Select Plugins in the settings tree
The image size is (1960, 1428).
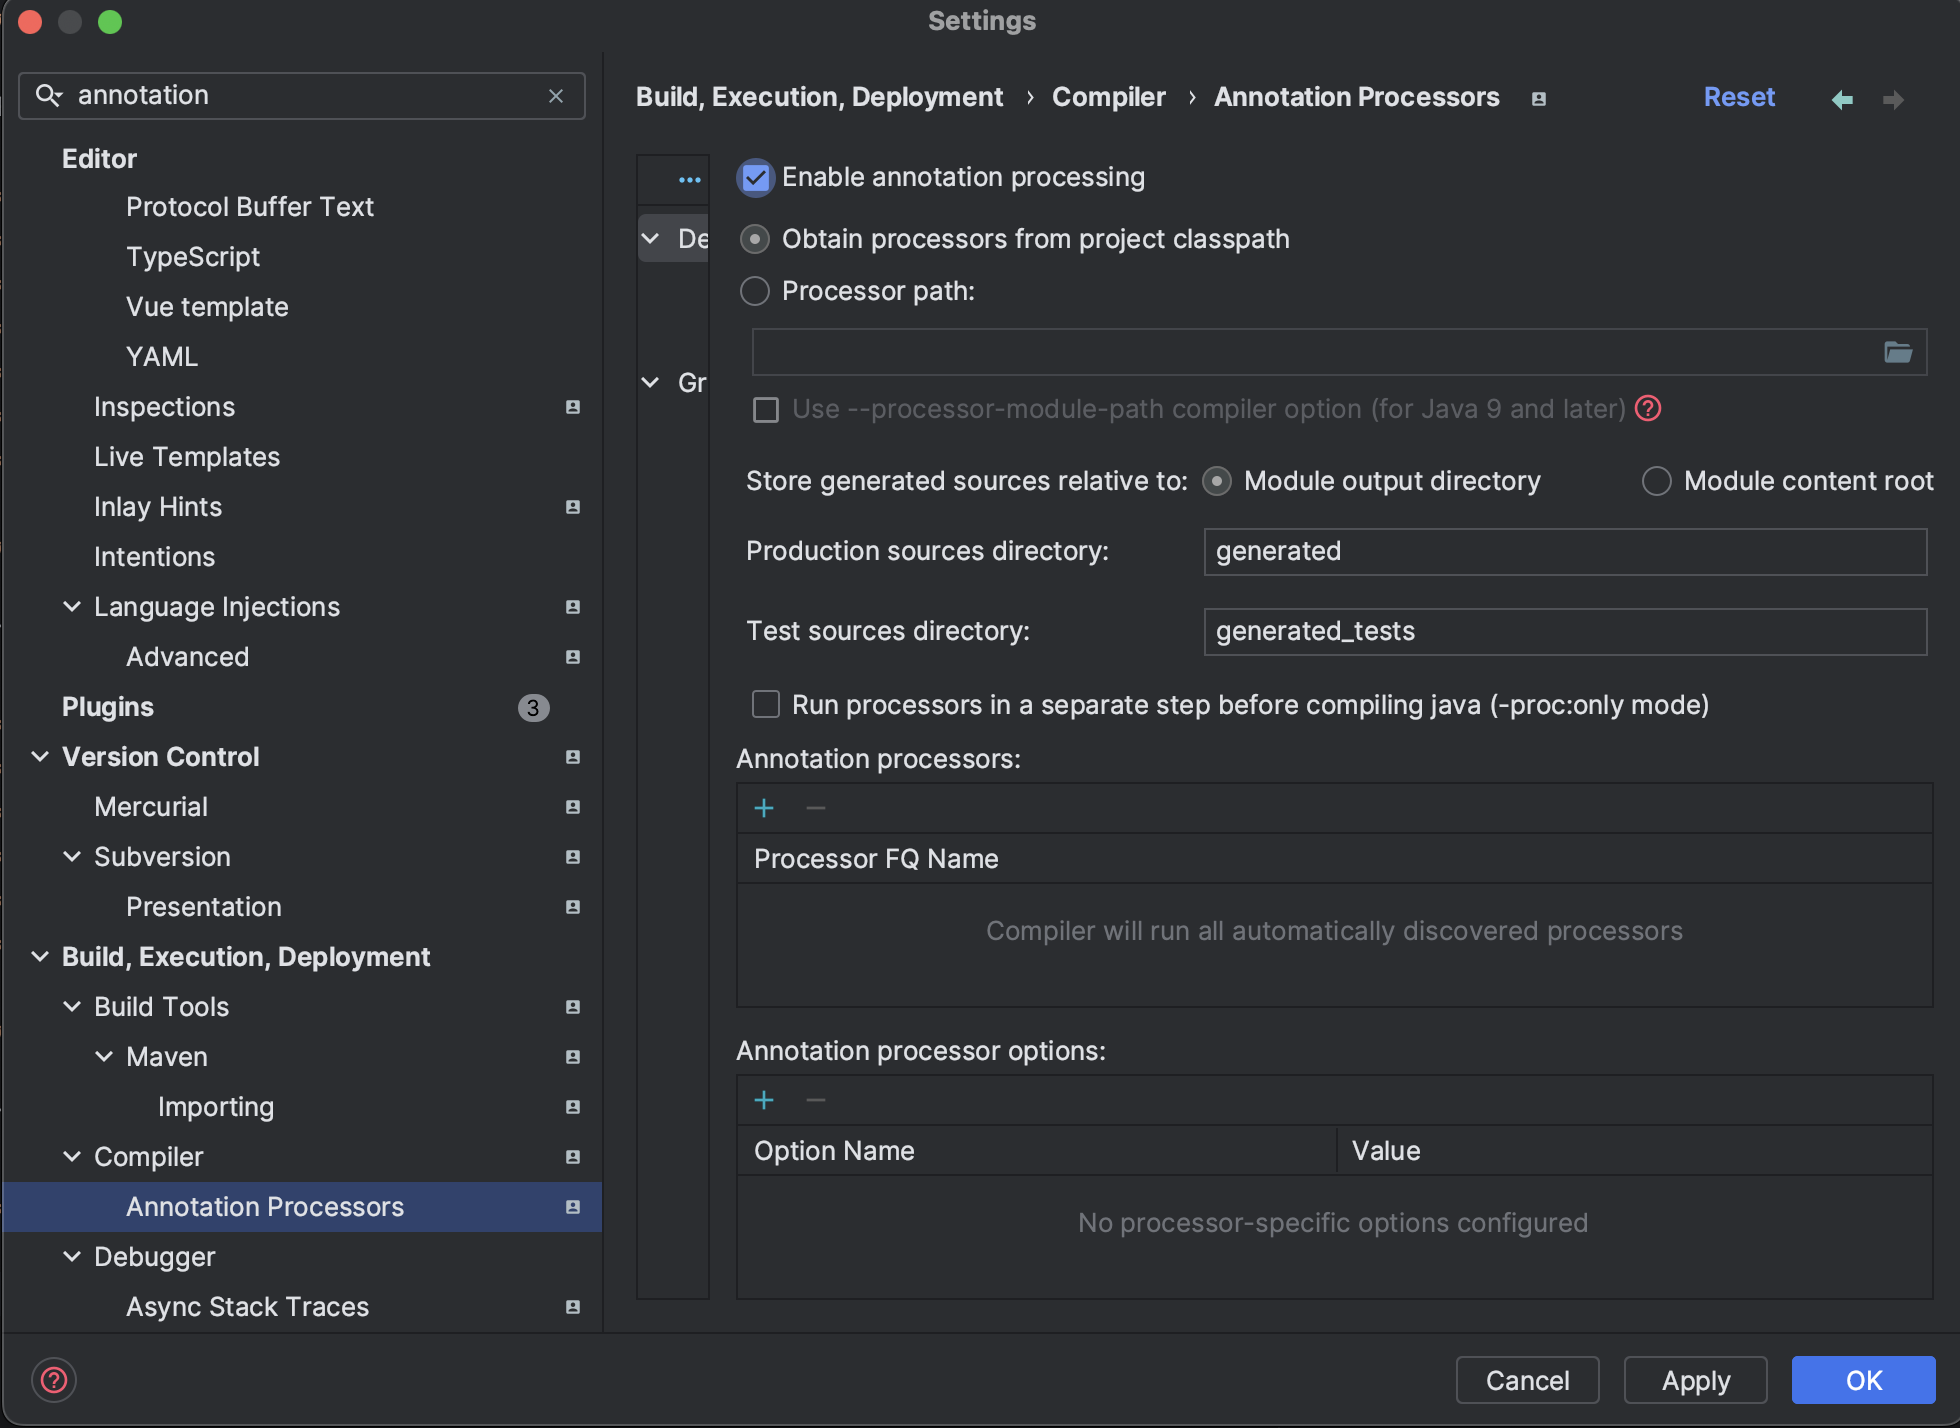click(x=108, y=707)
